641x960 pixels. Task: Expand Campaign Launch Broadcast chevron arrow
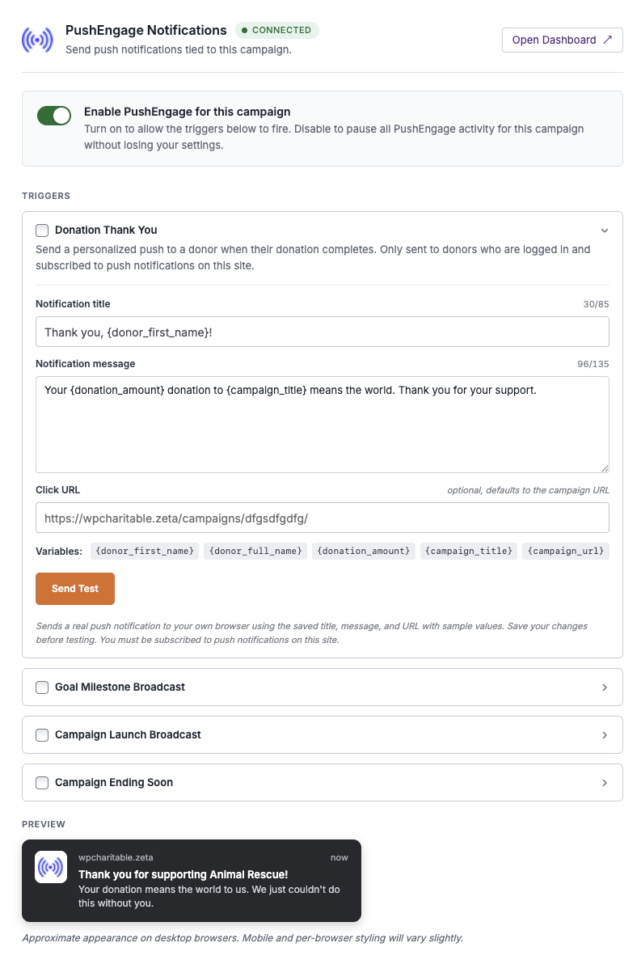pos(604,735)
